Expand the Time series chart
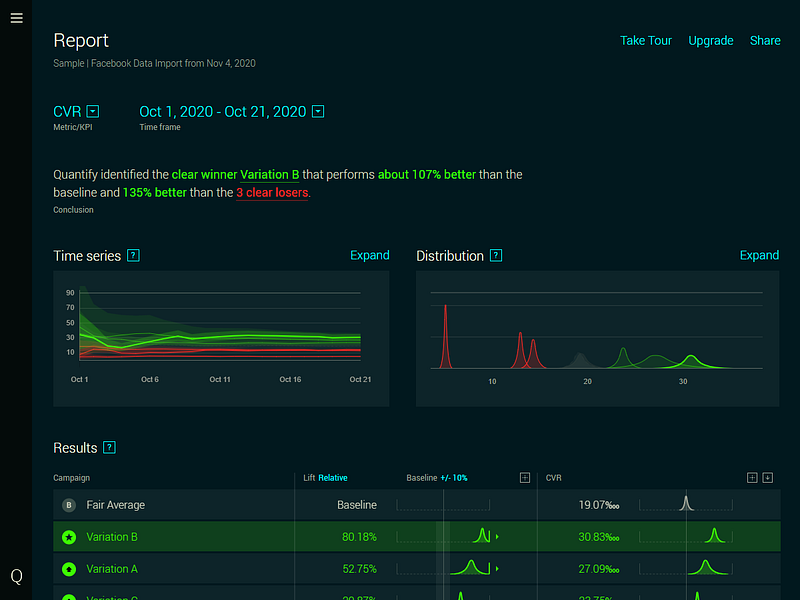The height and width of the screenshot is (600, 800). point(370,255)
